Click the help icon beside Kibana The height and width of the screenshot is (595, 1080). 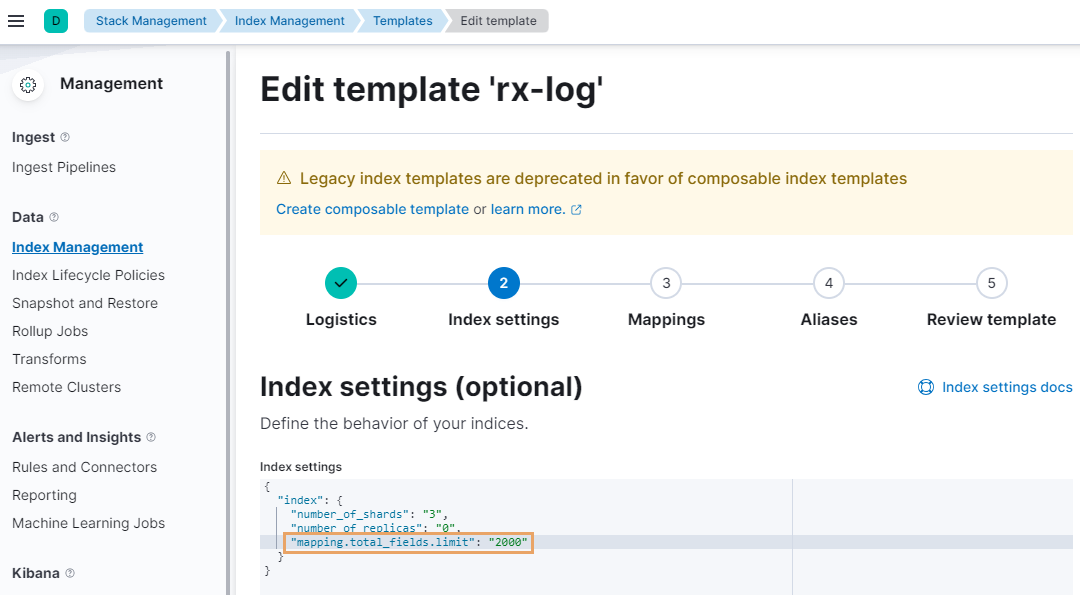click(70, 573)
